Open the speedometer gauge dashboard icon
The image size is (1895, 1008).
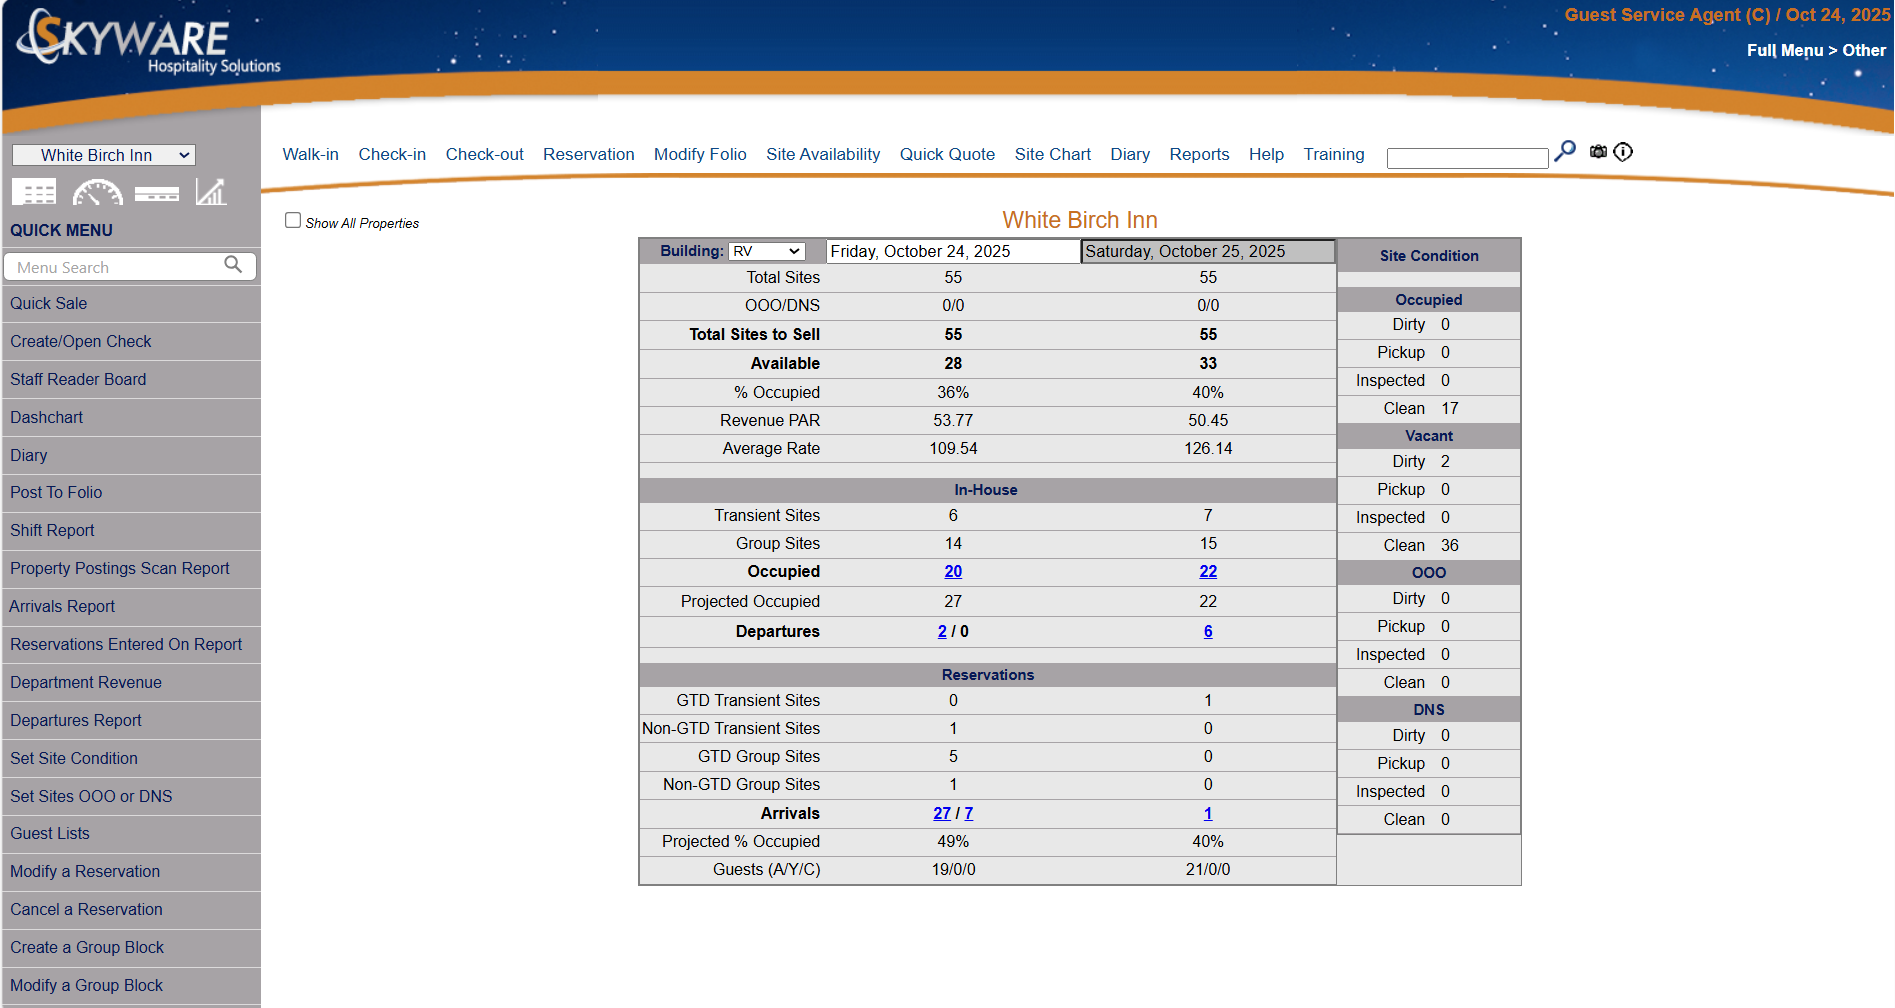[97, 192]
